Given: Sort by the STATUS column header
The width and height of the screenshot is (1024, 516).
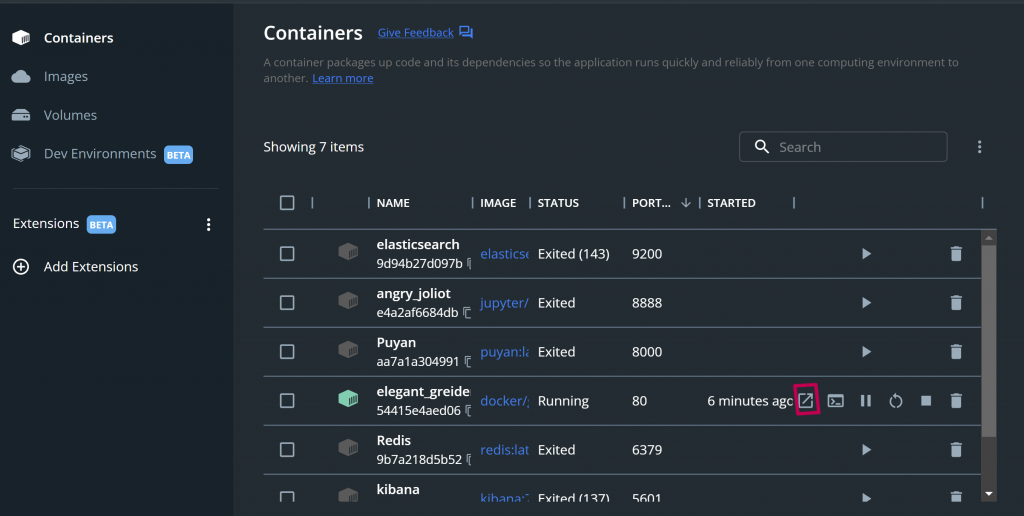Looking at the screenshot, I should click(558, 202).
